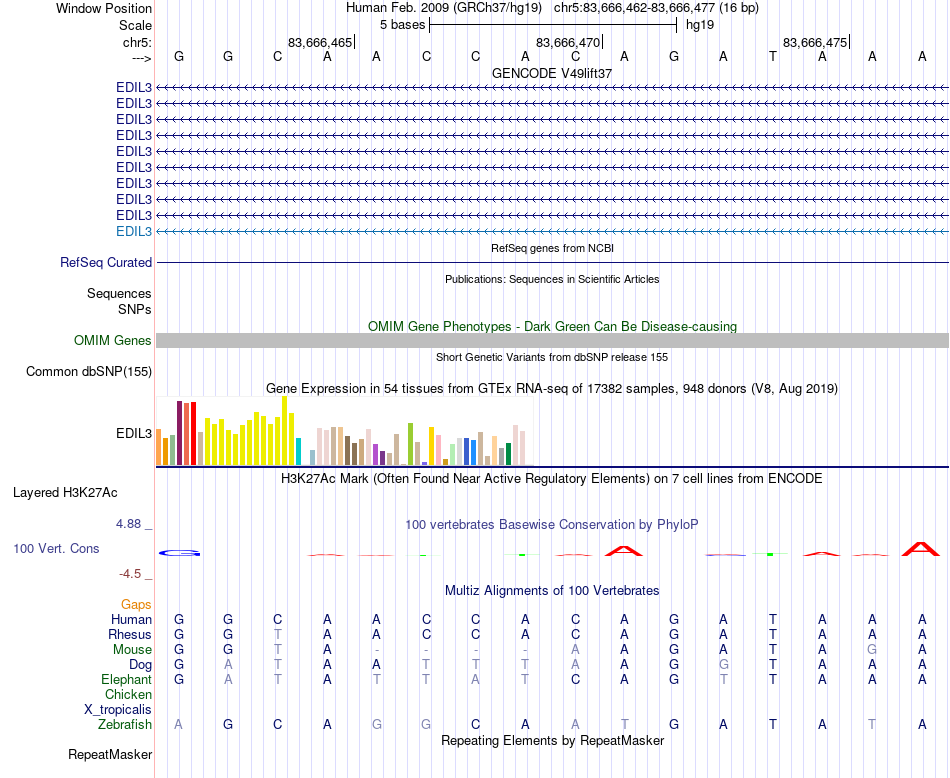Click the black EDIL3 GTEx row label

coord(134,434)
